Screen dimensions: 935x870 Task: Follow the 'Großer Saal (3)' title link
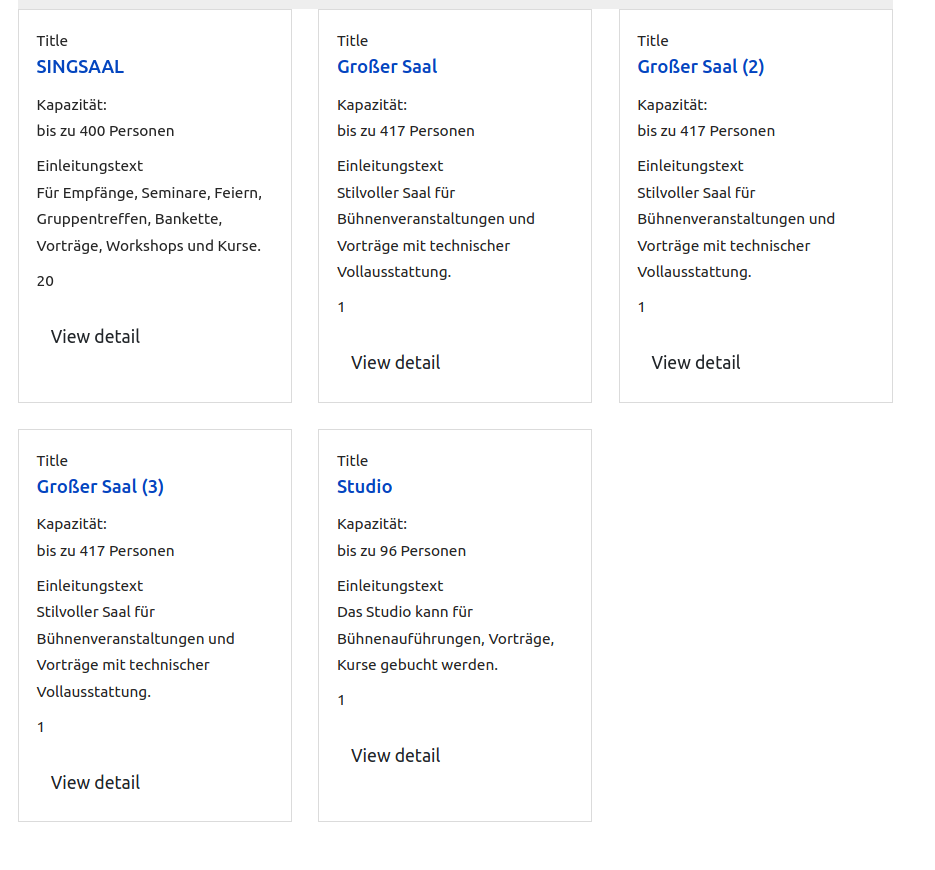click(x=100, y=487)
